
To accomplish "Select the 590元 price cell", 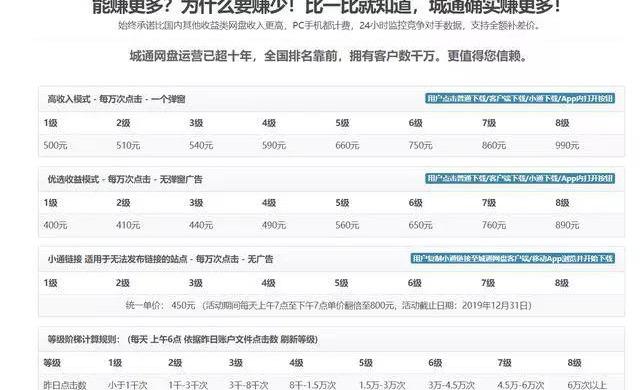I will point(274,145).
